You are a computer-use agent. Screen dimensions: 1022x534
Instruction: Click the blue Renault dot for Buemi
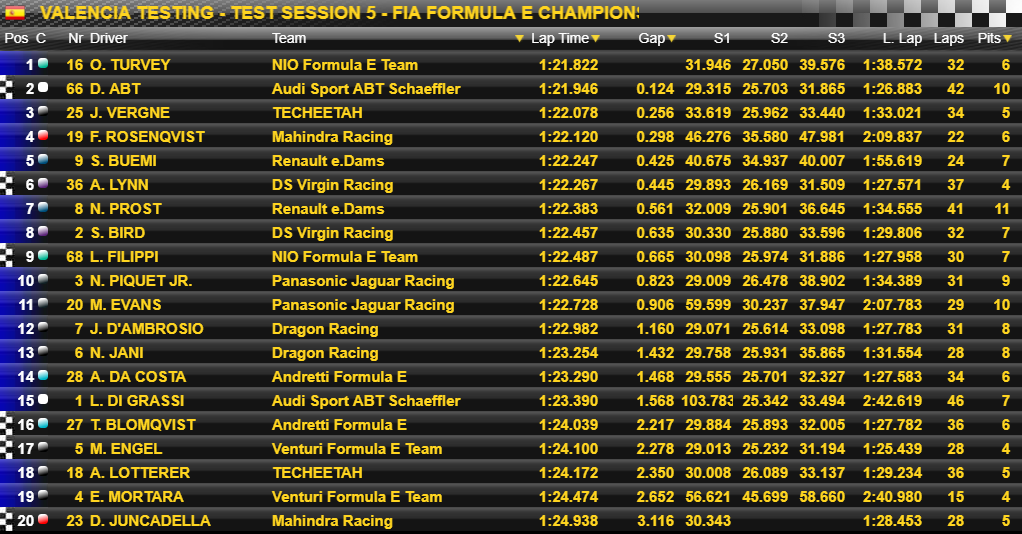[43, 159]
